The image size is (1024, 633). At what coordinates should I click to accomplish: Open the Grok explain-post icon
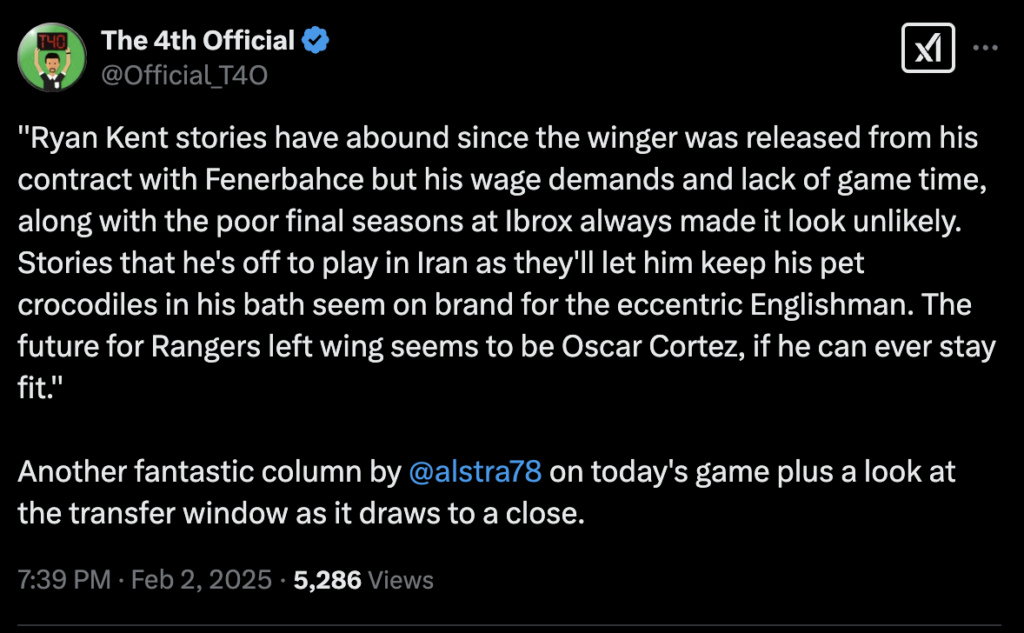click(x=921, y=48)
